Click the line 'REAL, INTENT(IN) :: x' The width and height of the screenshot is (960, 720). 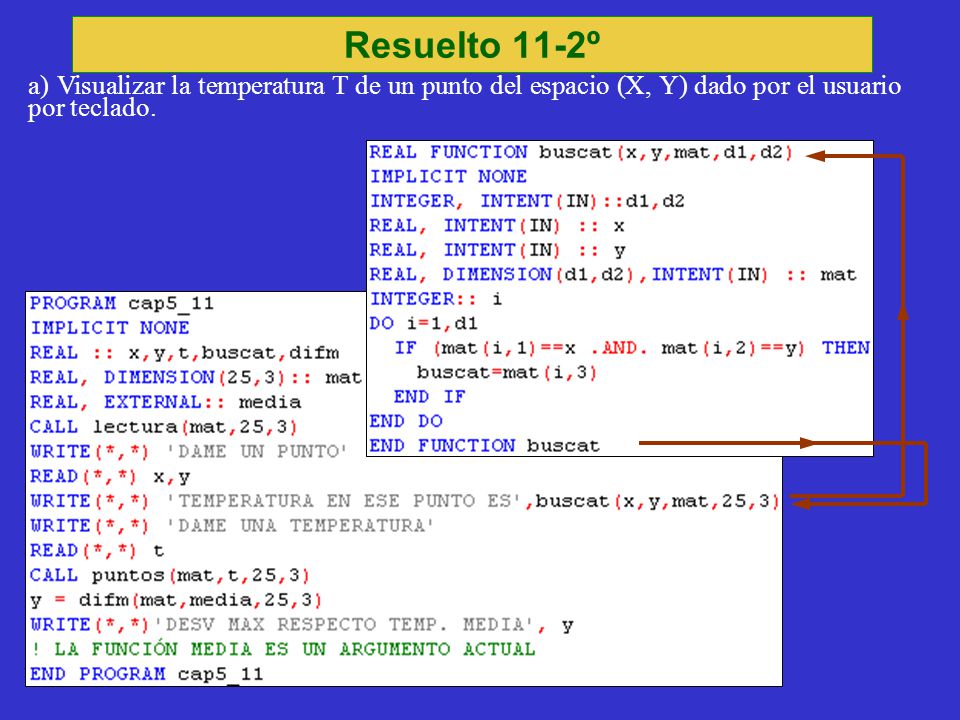(x=497, y=225)
